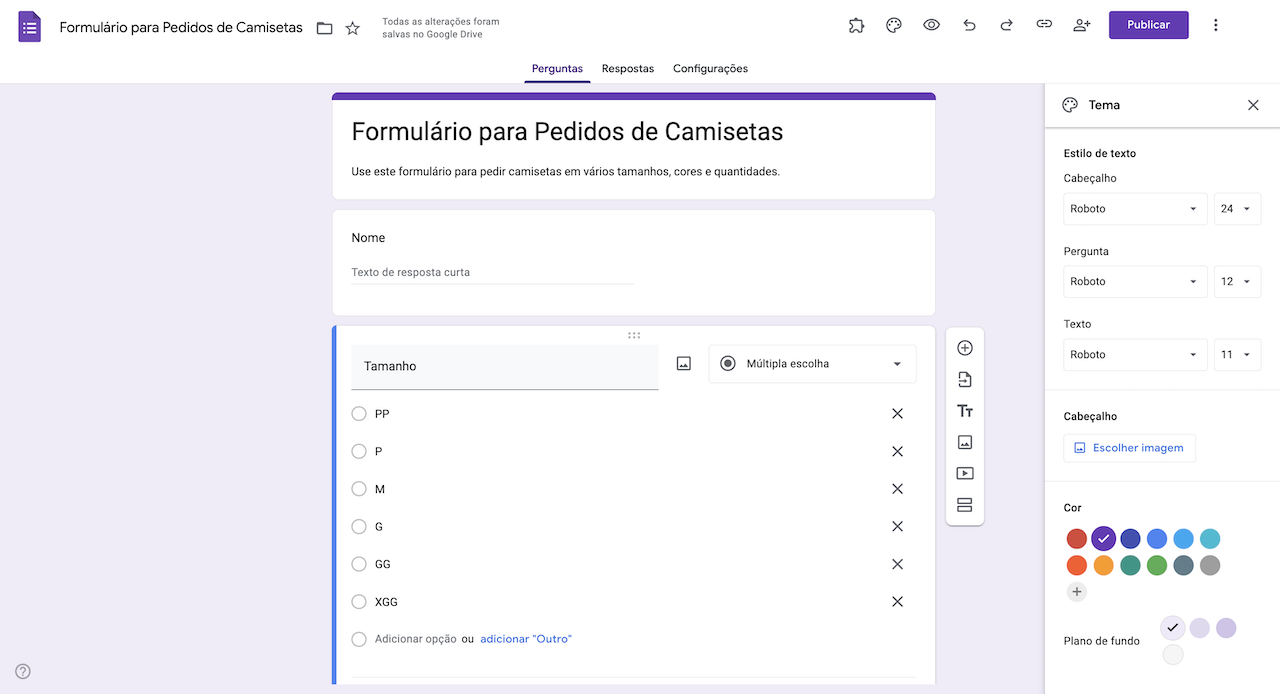
Task: Undo the last change
Action: (x=968, y=24)
